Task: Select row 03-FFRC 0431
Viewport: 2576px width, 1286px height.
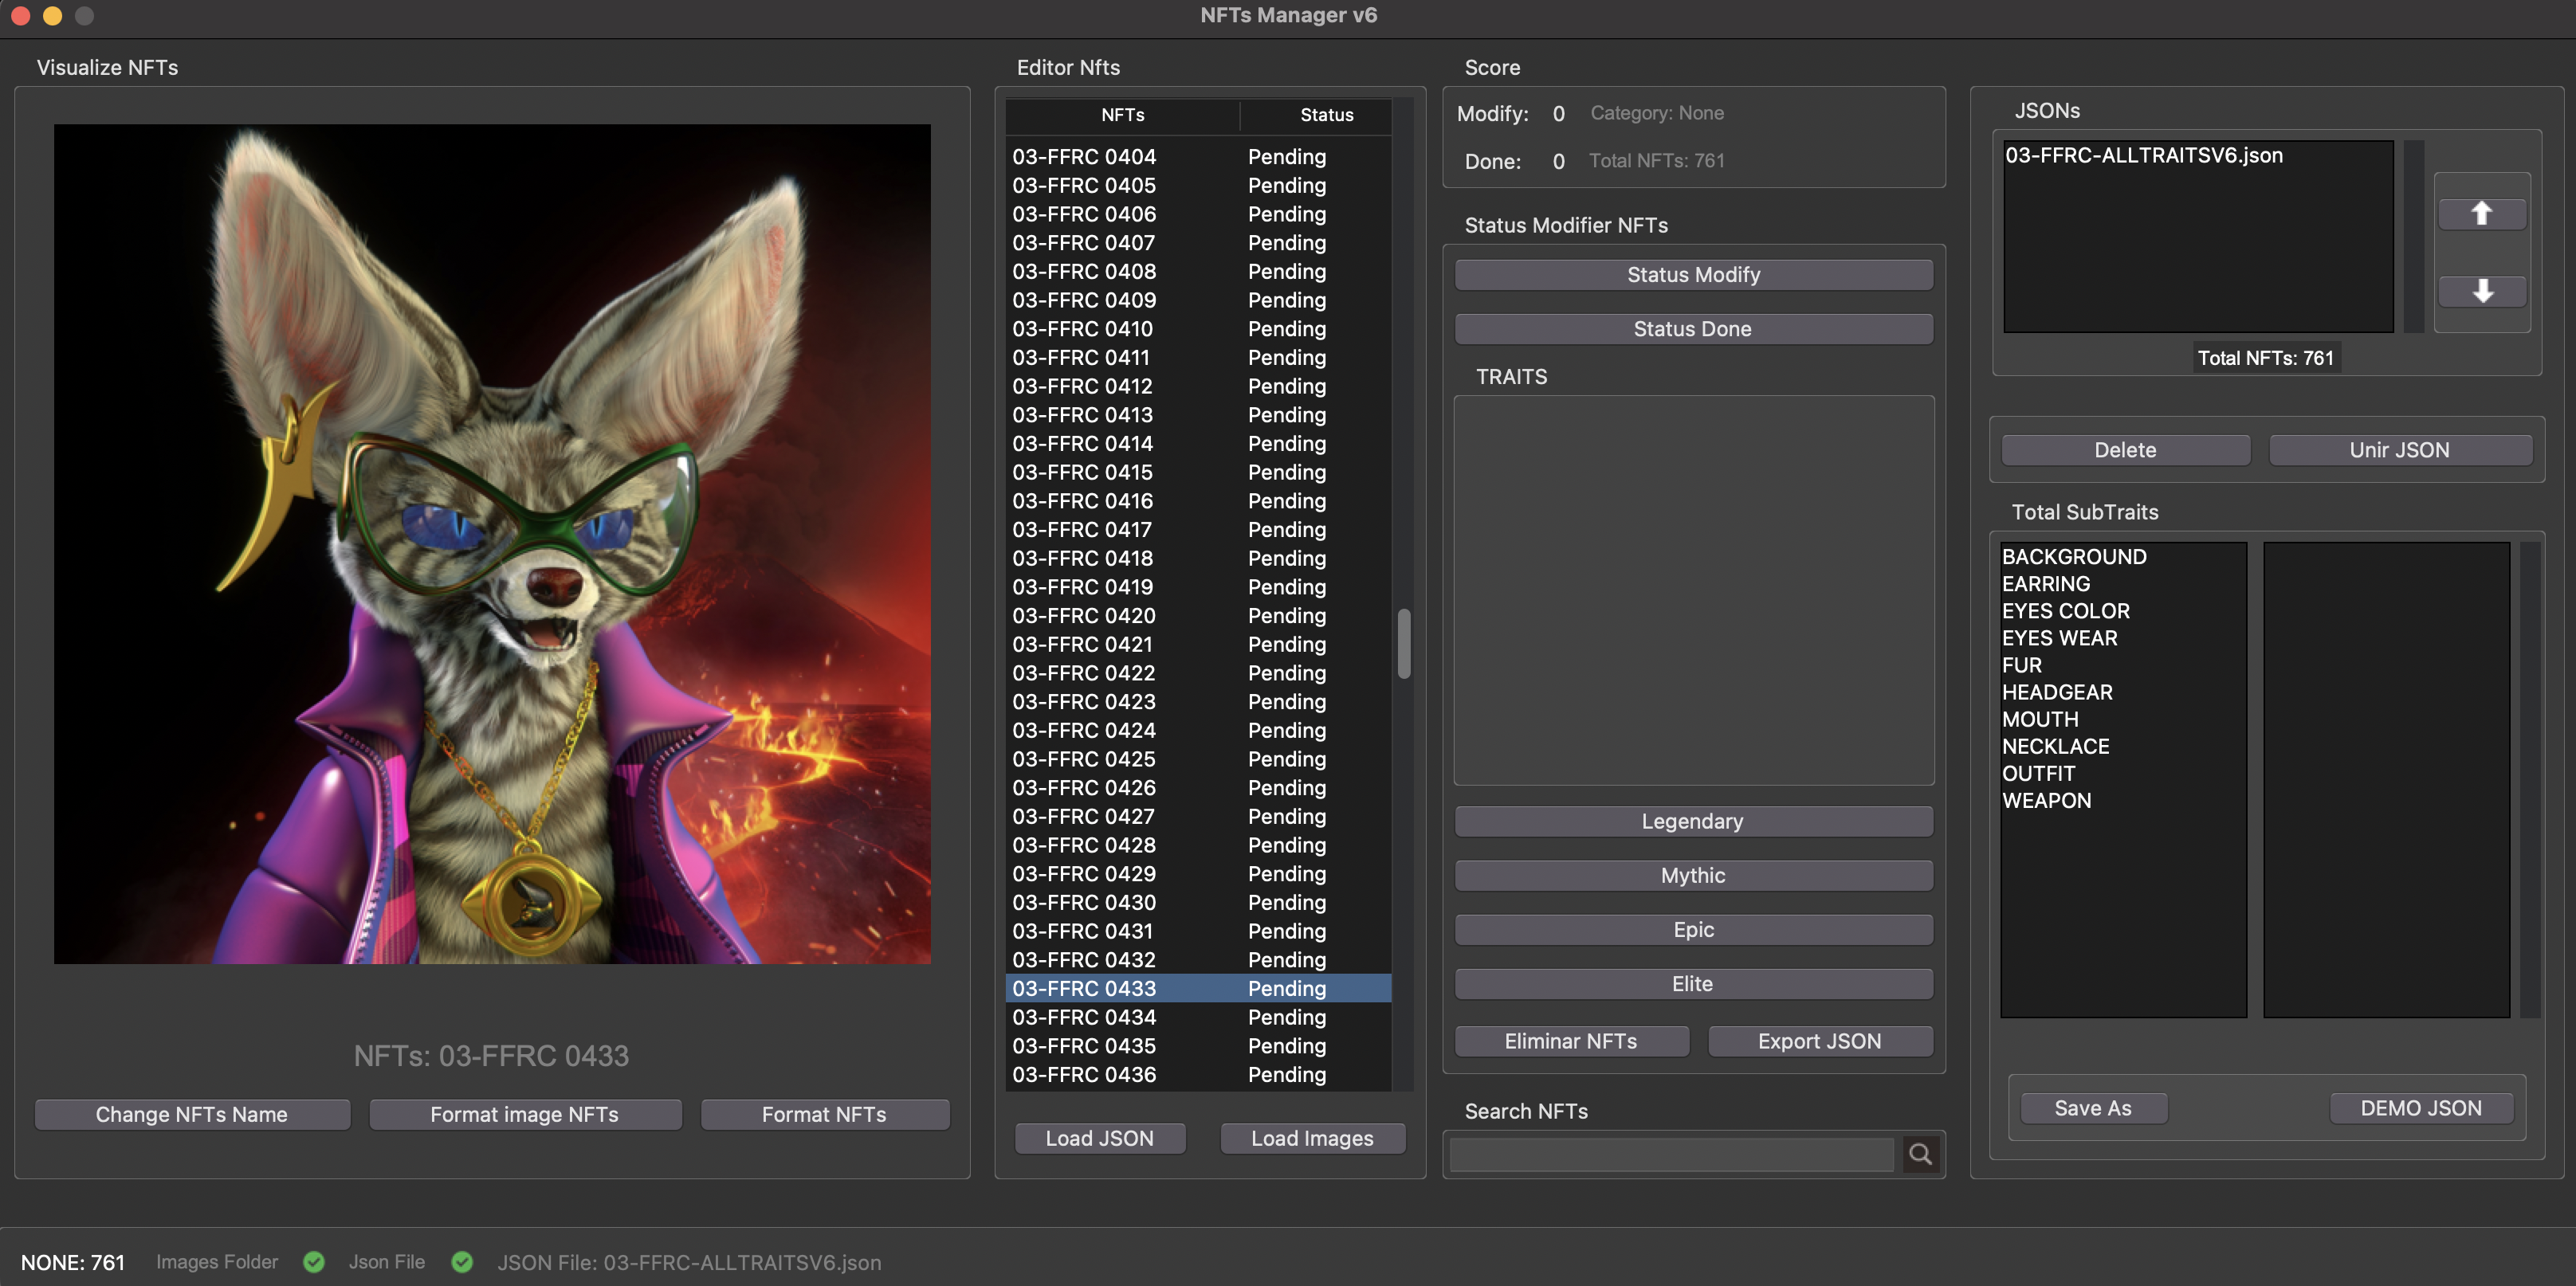Action: (x=1198, y=931)
